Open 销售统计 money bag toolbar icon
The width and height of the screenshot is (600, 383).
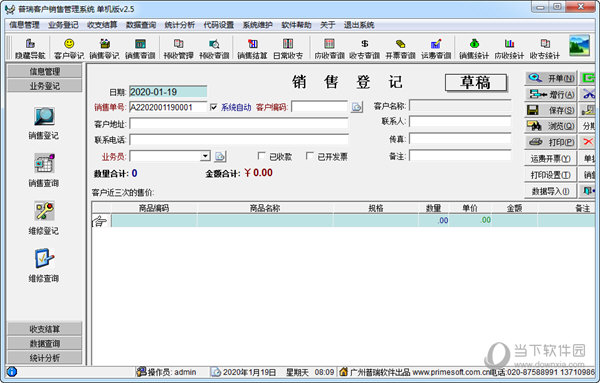474,49
